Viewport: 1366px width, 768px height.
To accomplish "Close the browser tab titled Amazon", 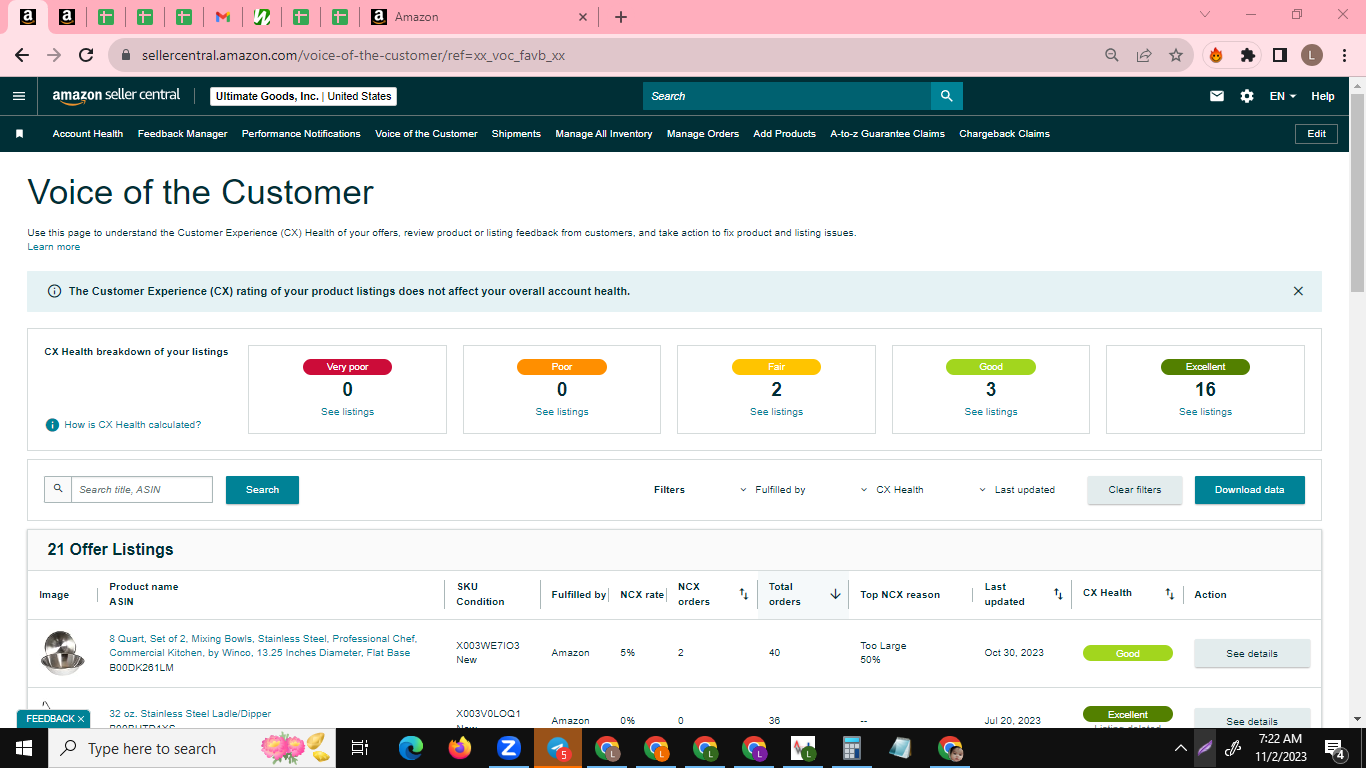I will 584,17.
